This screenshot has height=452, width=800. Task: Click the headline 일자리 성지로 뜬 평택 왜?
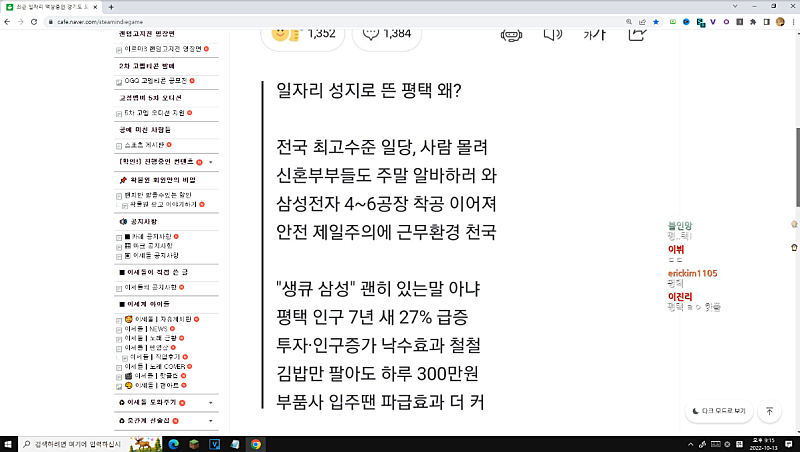(x=368, y=90)
